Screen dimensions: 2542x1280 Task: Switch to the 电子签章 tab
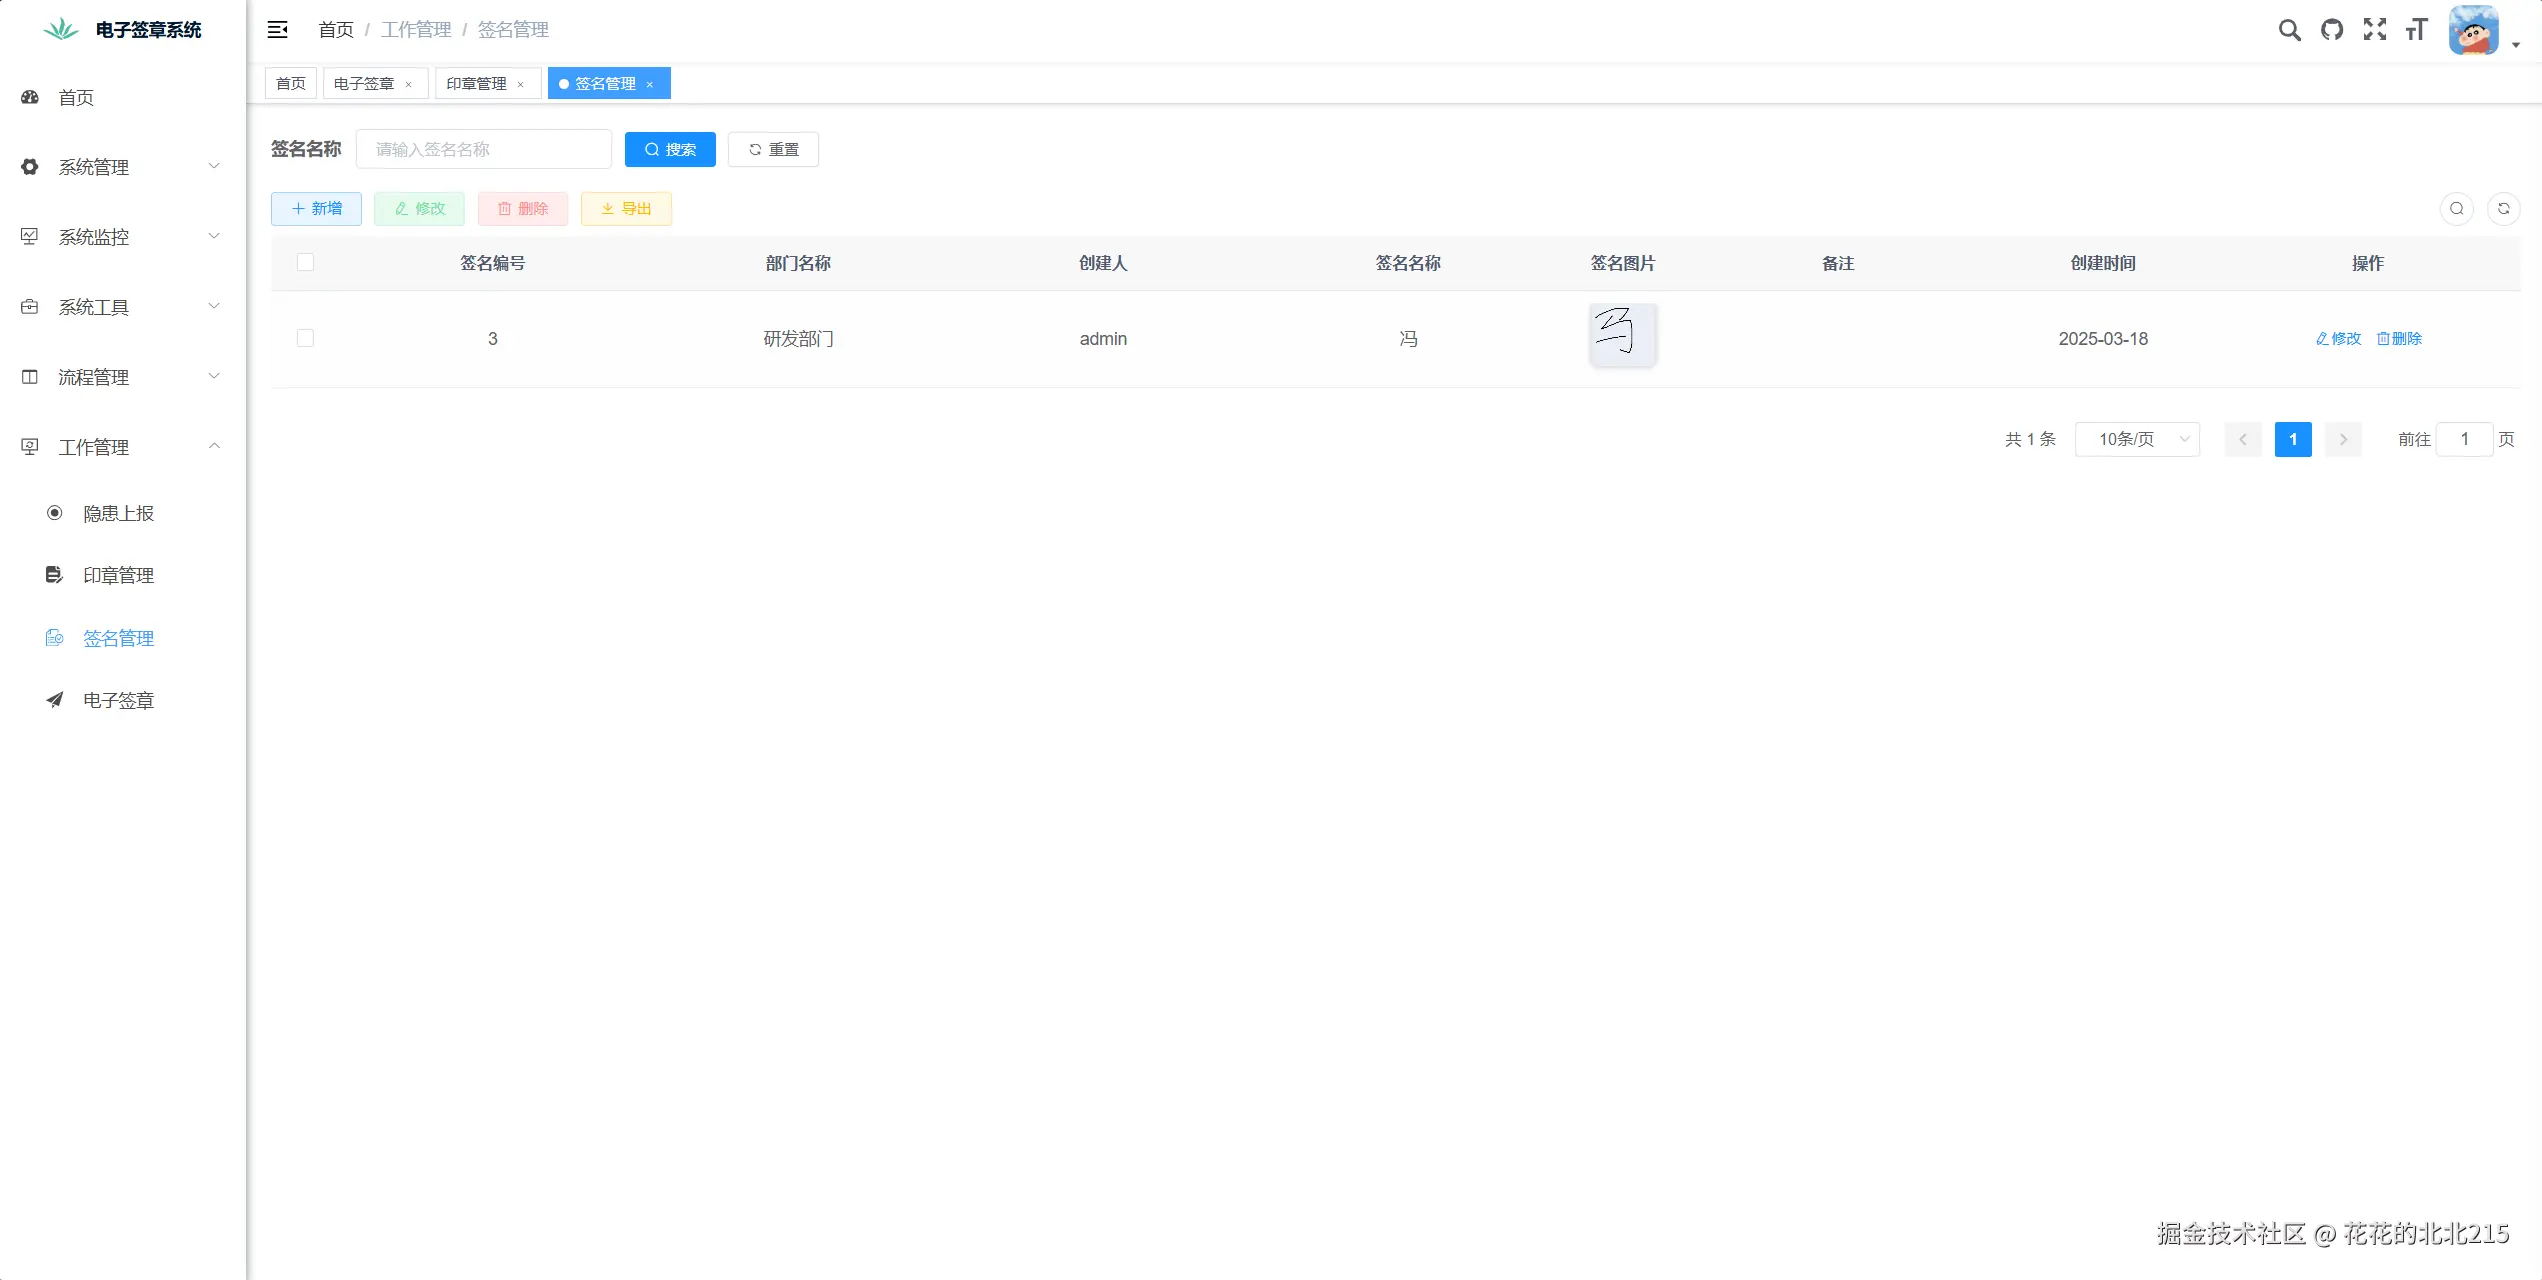pos(364,84)
